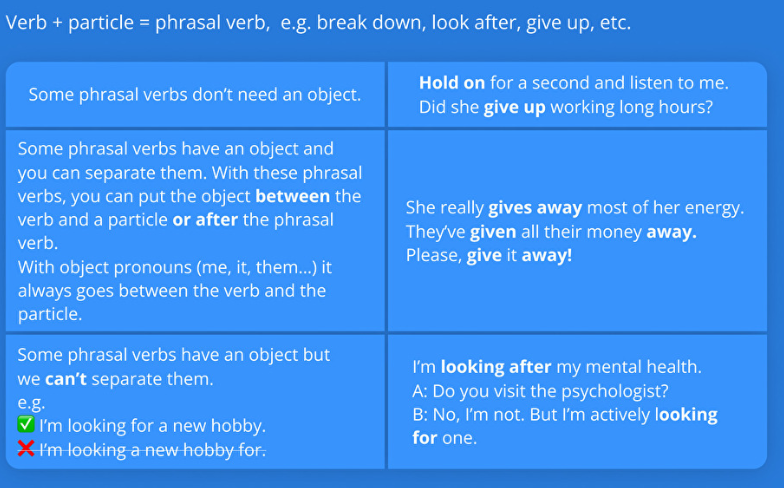
Task: Click the 'e.g.' label in bottom-left cell
Action: point(31,403)
